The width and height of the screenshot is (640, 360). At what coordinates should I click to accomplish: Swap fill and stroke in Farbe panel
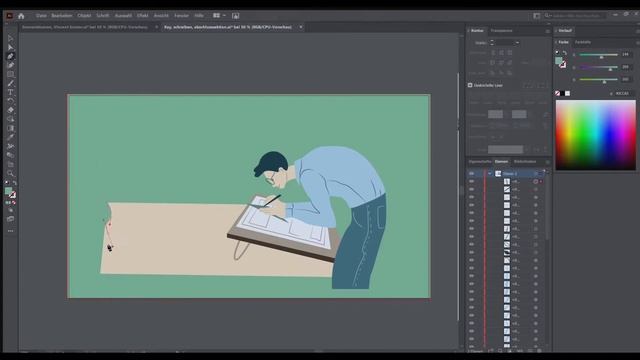[565, 53]
